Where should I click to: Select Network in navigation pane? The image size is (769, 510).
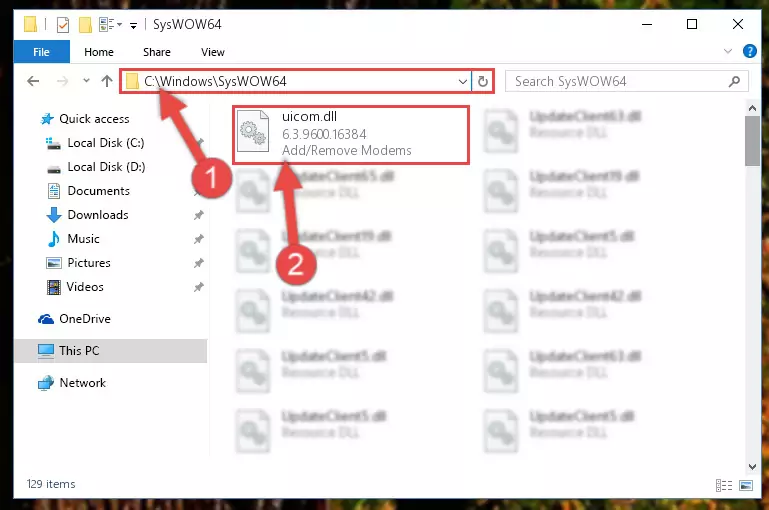pyautogui.click(x=82, y=382)
